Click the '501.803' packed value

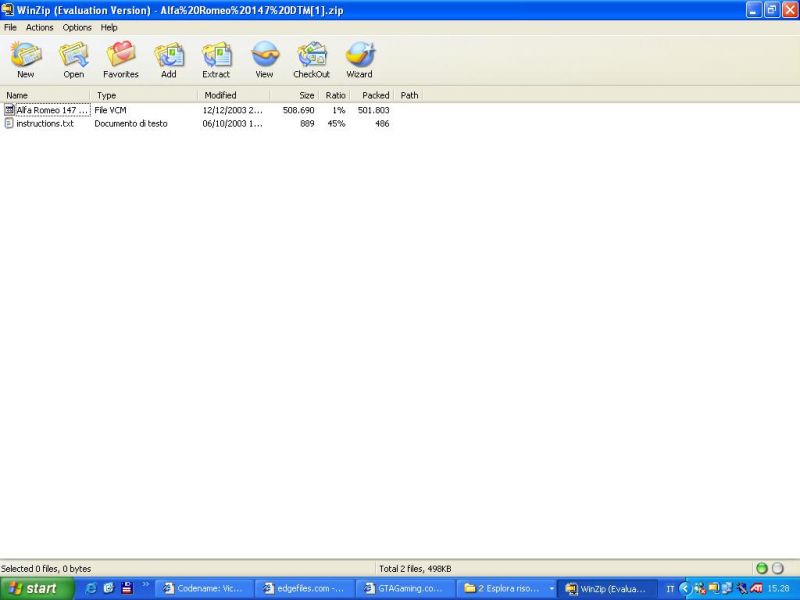click(x=373, y=110)
